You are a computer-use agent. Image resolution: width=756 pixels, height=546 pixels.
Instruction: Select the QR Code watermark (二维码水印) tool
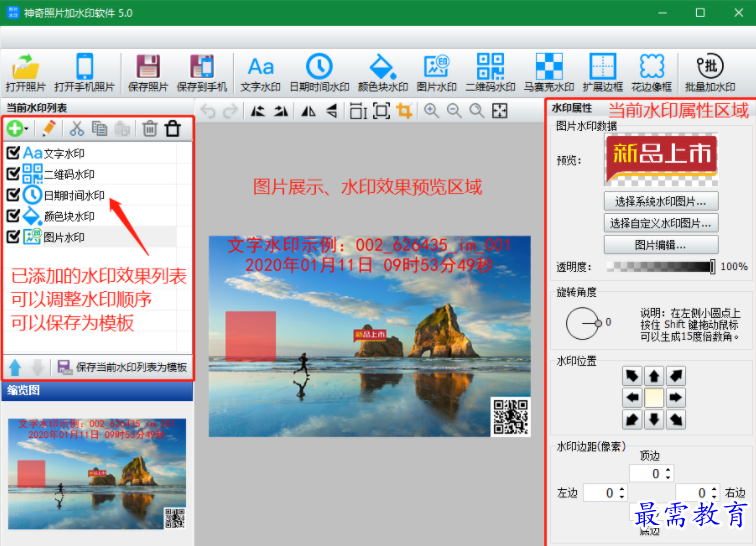[x=490, y=72]
